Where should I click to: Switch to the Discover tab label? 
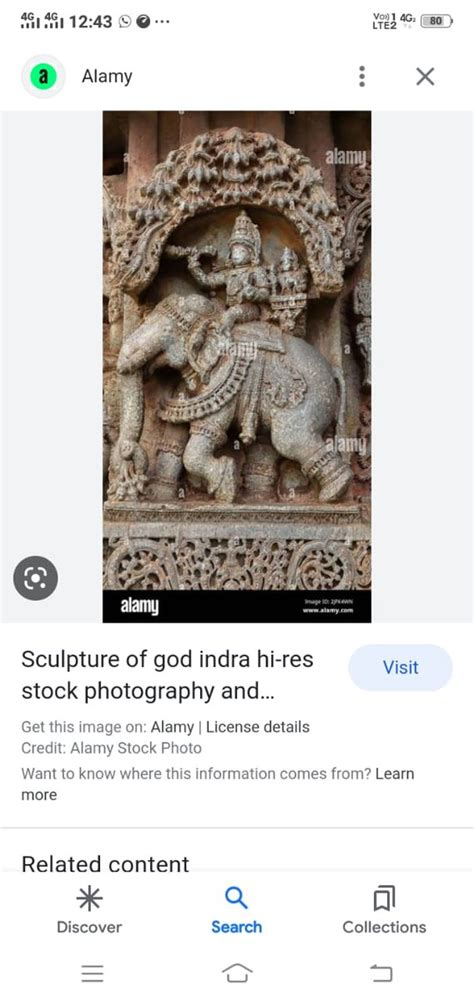tap(89, 927)
